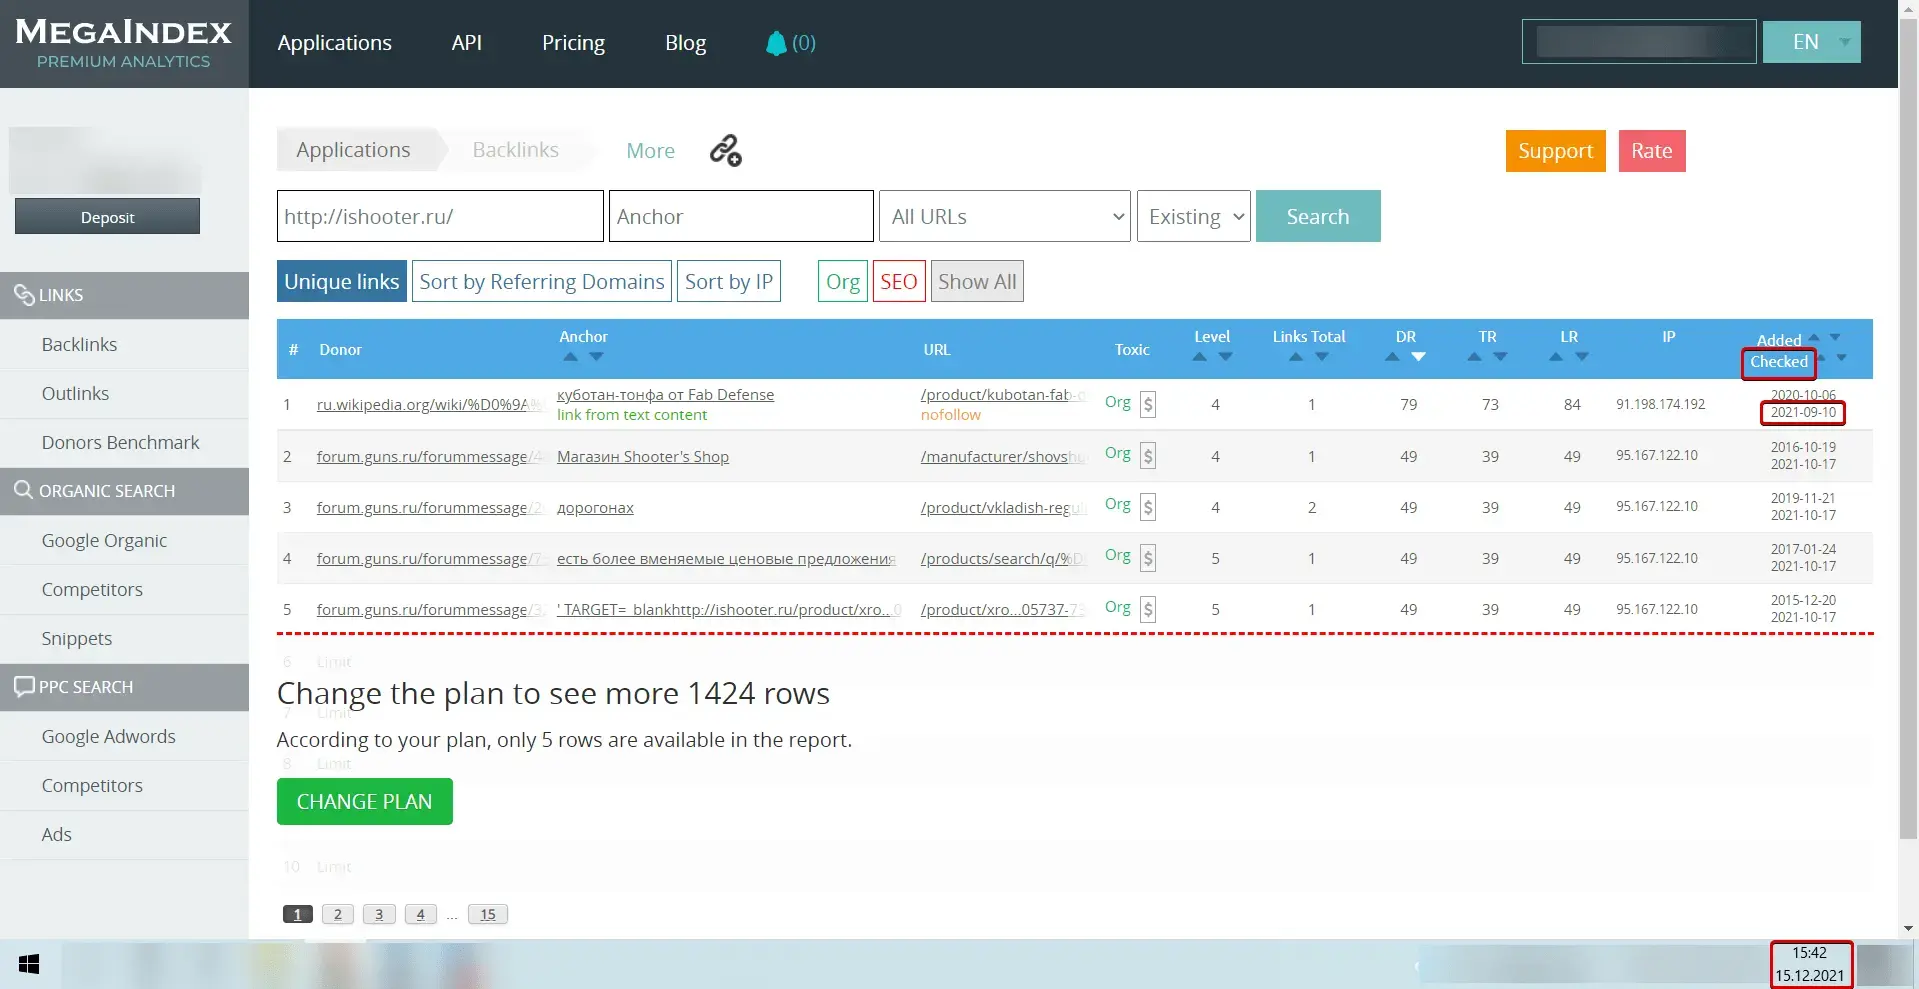
Task: Sort Added column ascending arrow
Action: click(x=1814, y=337)
